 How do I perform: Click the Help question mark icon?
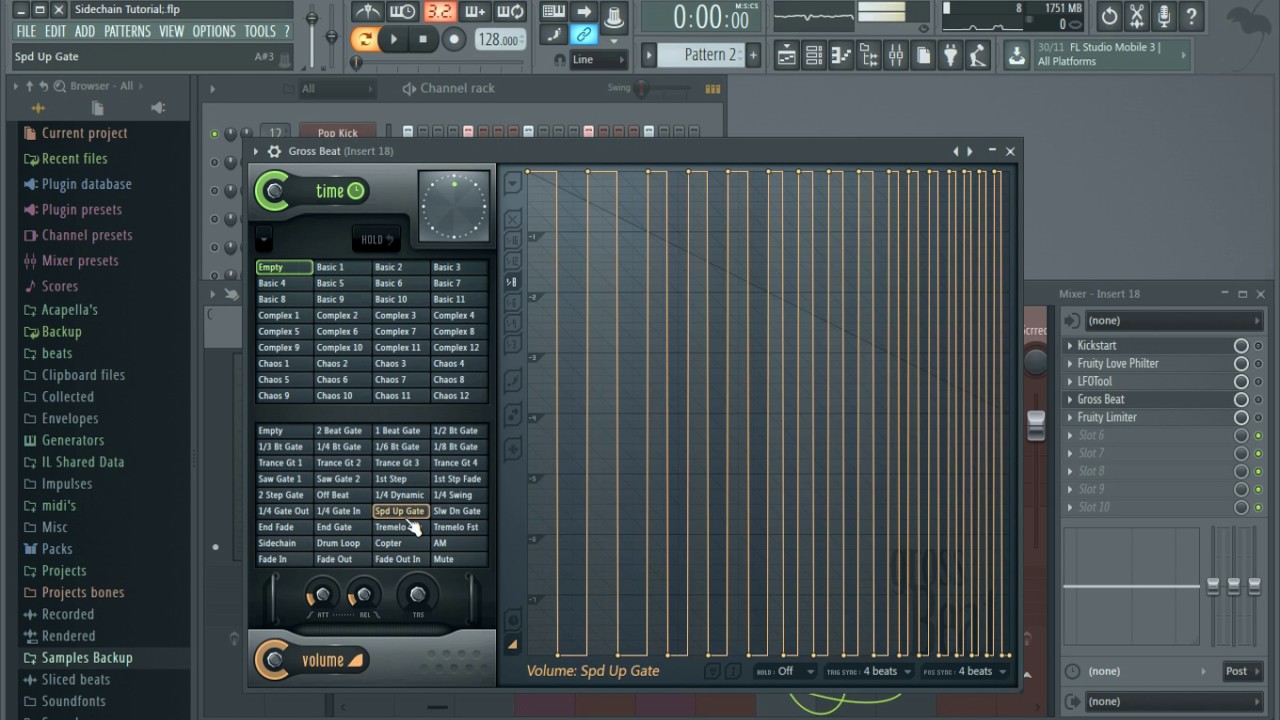point(1190,16)
